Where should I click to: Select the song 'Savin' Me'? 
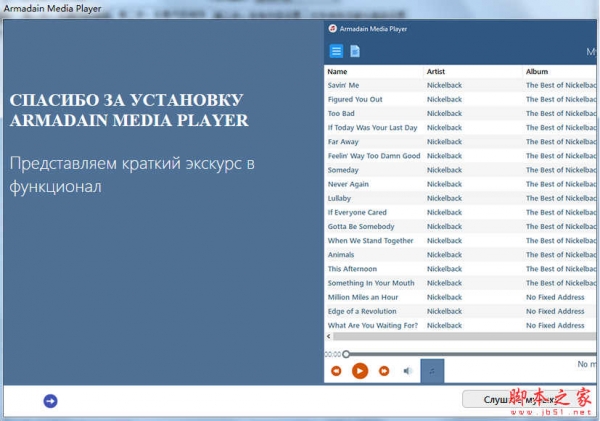click(343, 86)
